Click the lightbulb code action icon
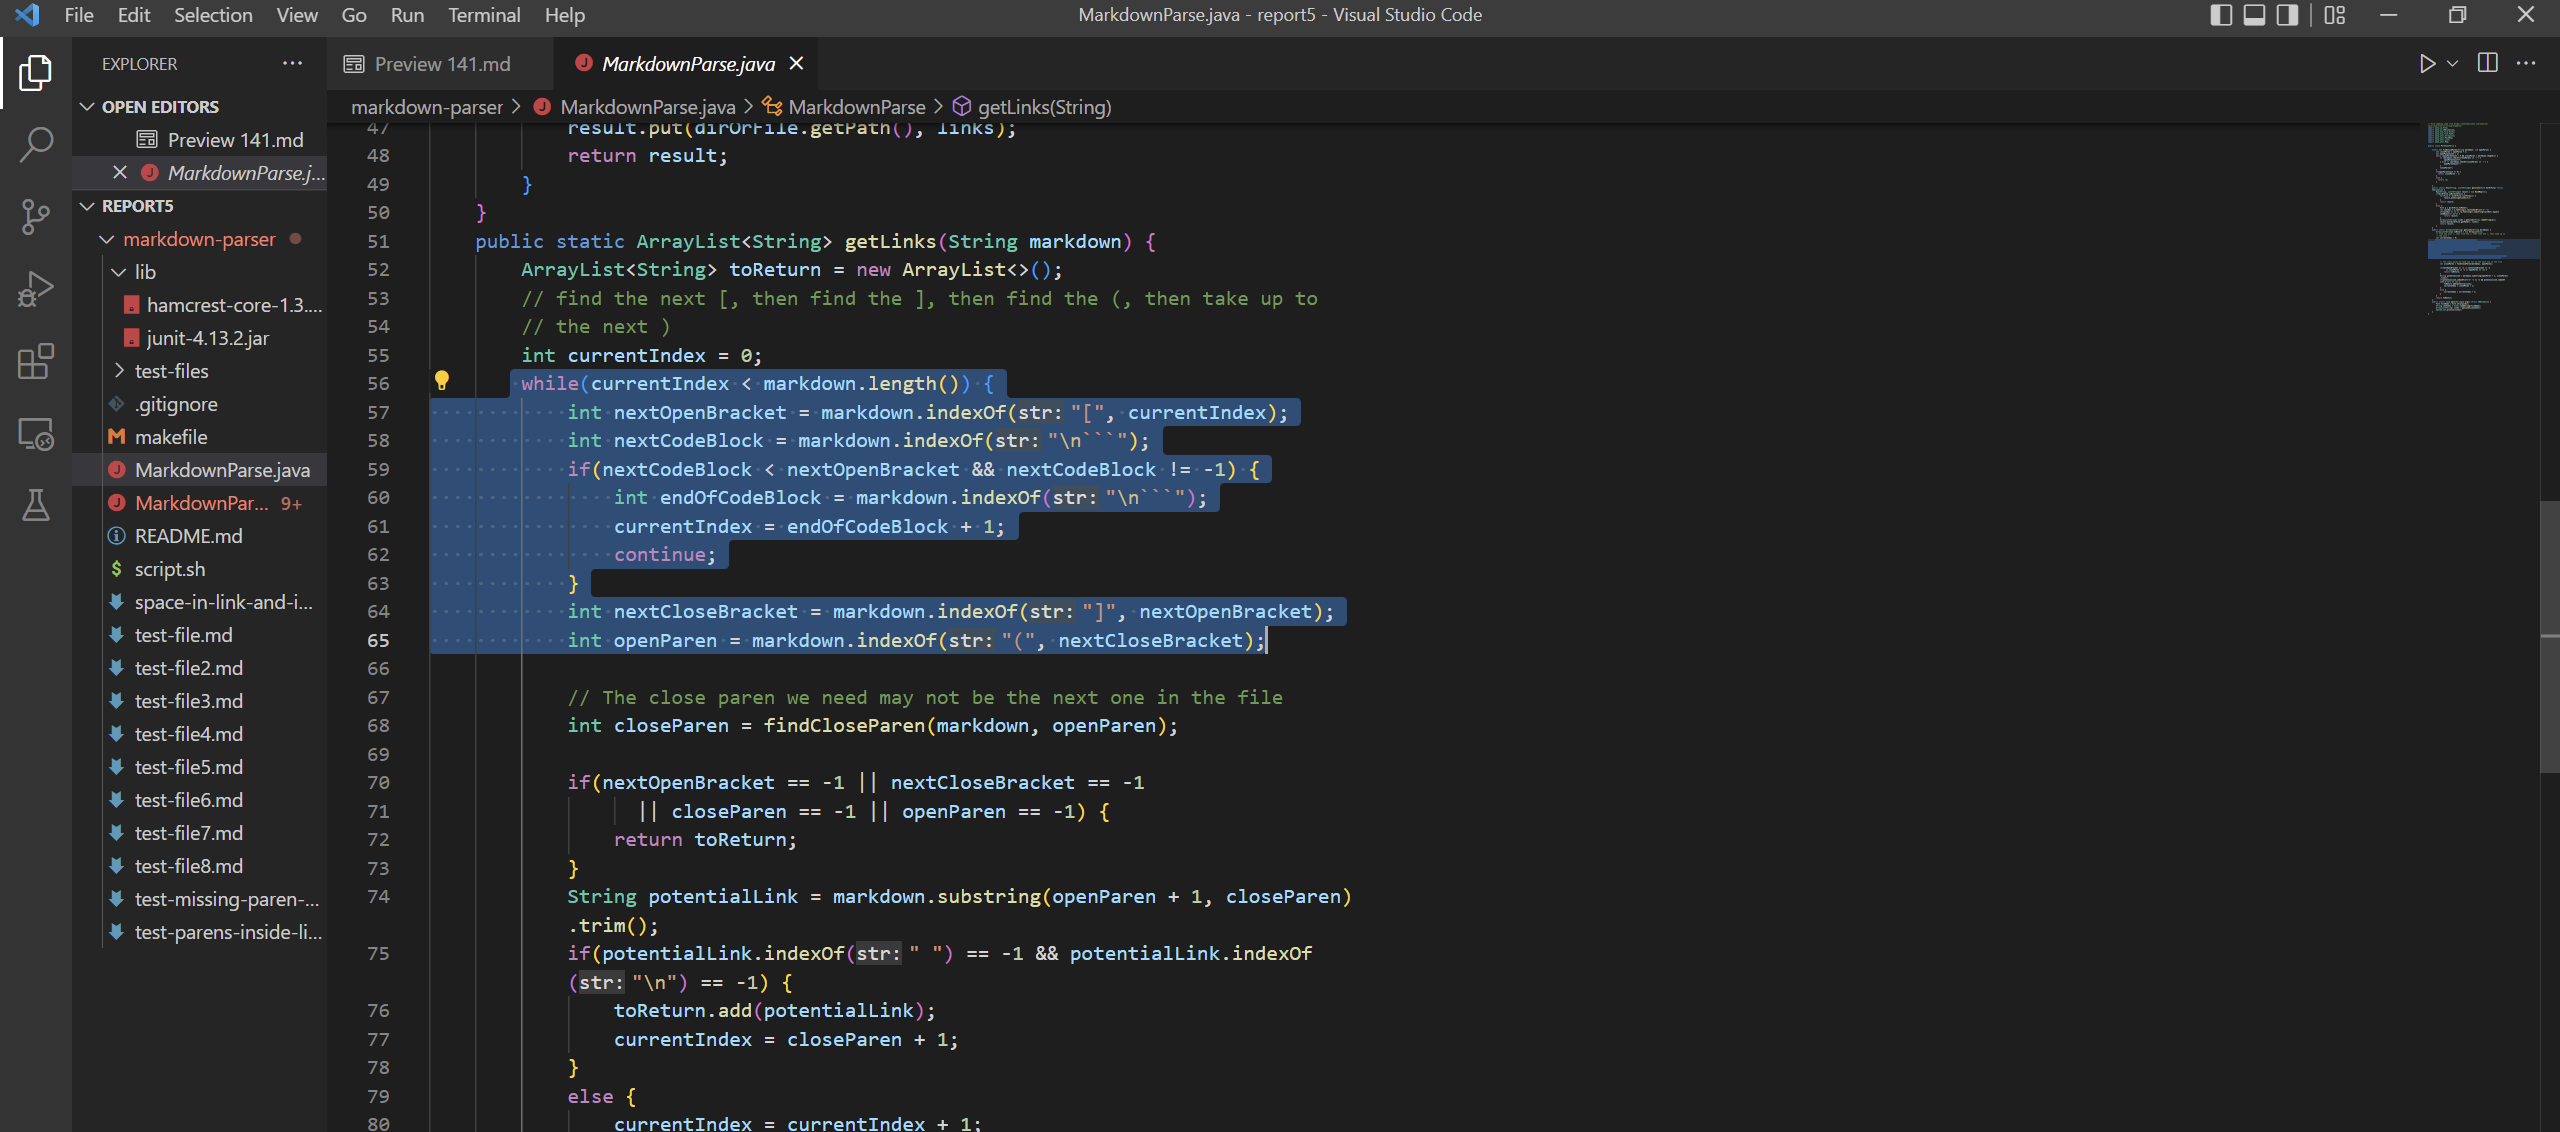2560x1132 pixels. point(442,380)
